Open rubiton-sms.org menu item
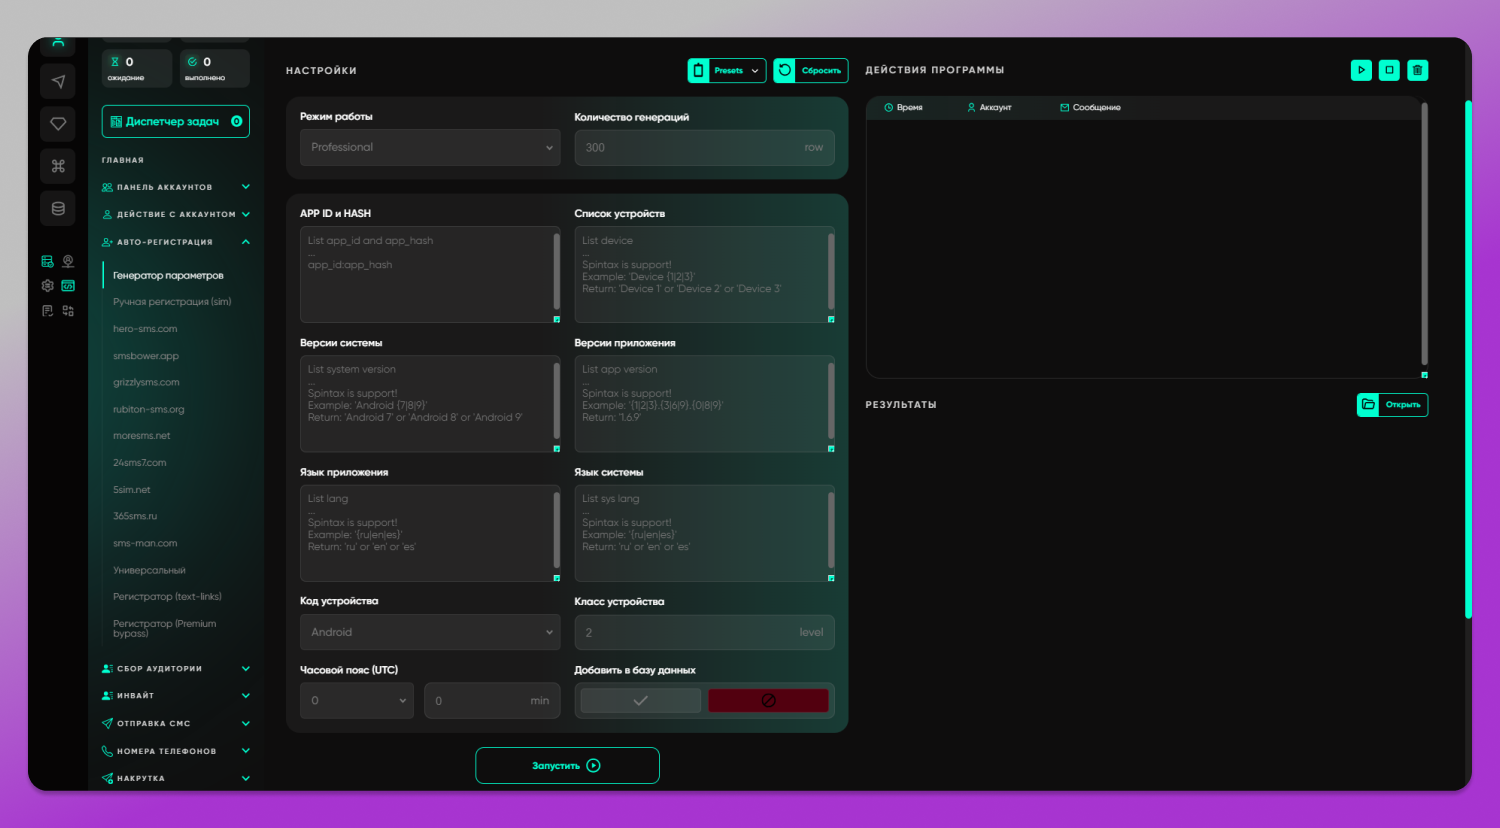This screenshot has height=828, width=1500. (x=149, y=409)
